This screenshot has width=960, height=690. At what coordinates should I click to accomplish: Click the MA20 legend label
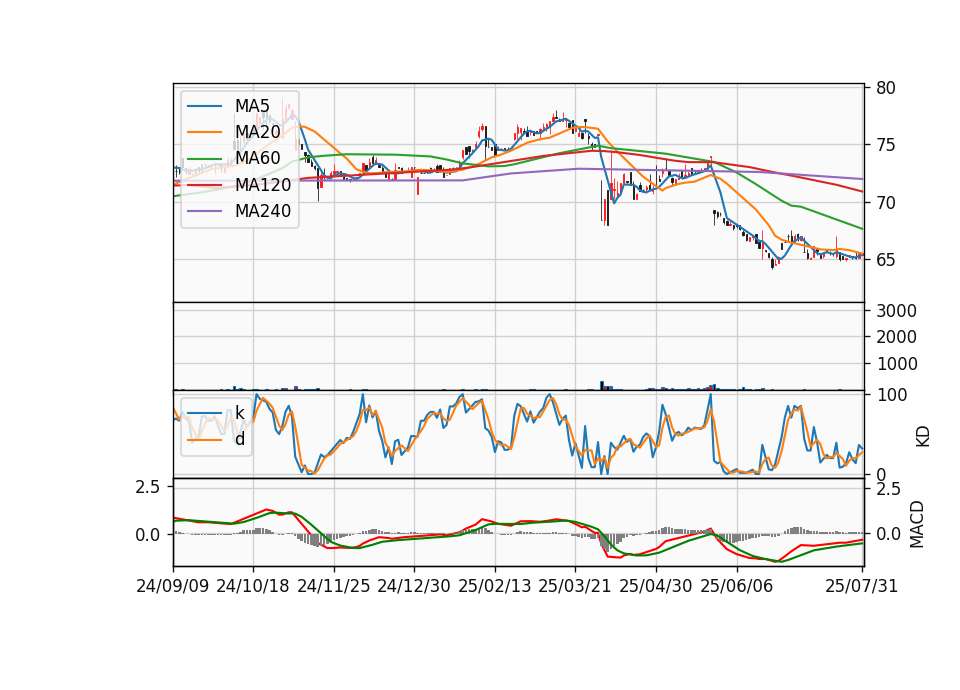[x=257, y=132]
